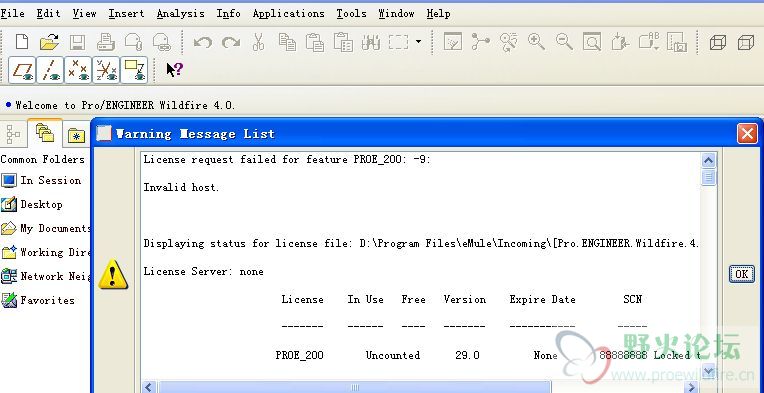764x393 pixels.
Task: Click the horizontal scroll-left arrow
Action: [150, 387]
